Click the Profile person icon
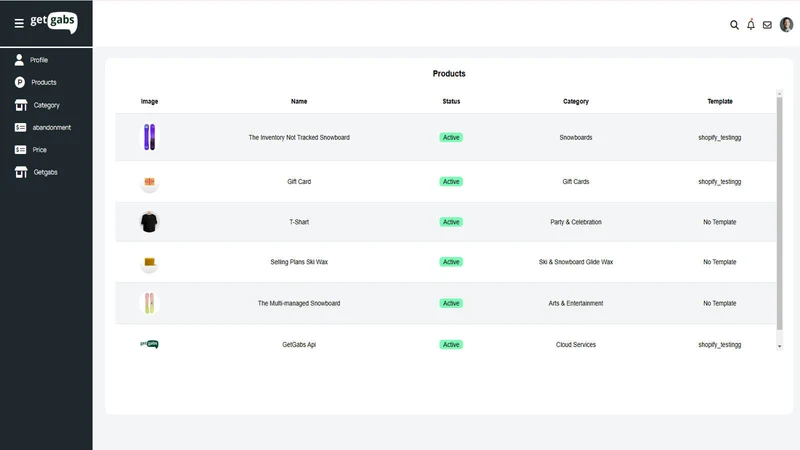800x450 pixels. click(x=19, y=60)
